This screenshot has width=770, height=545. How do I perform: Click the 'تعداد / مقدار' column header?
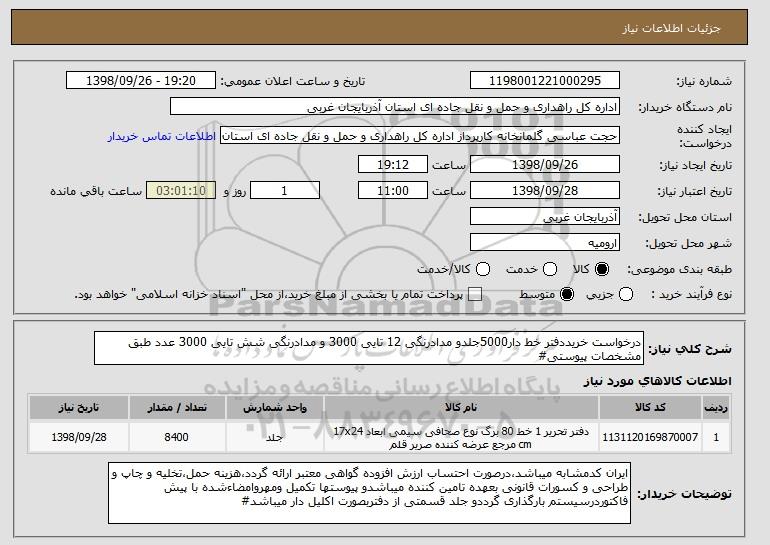(177, 408)
